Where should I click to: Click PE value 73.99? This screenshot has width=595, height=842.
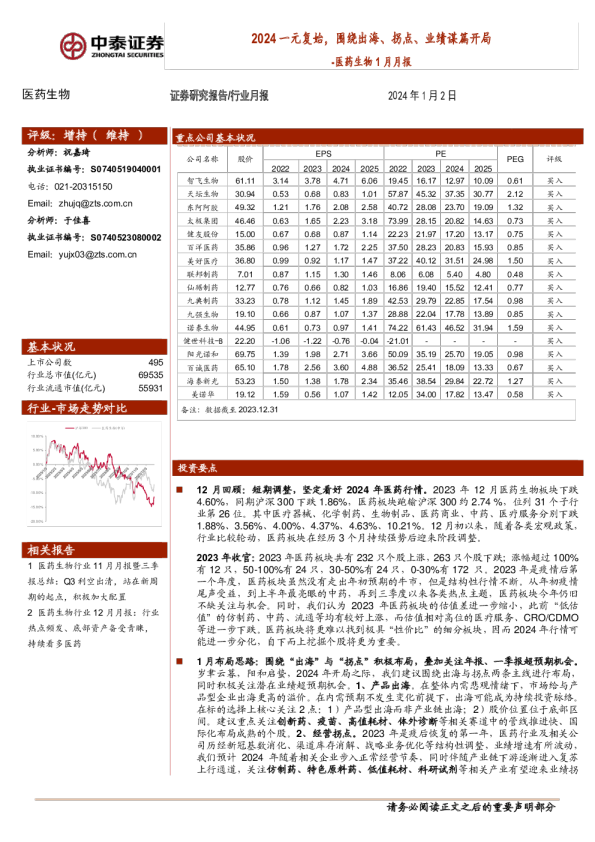point(398,221)
